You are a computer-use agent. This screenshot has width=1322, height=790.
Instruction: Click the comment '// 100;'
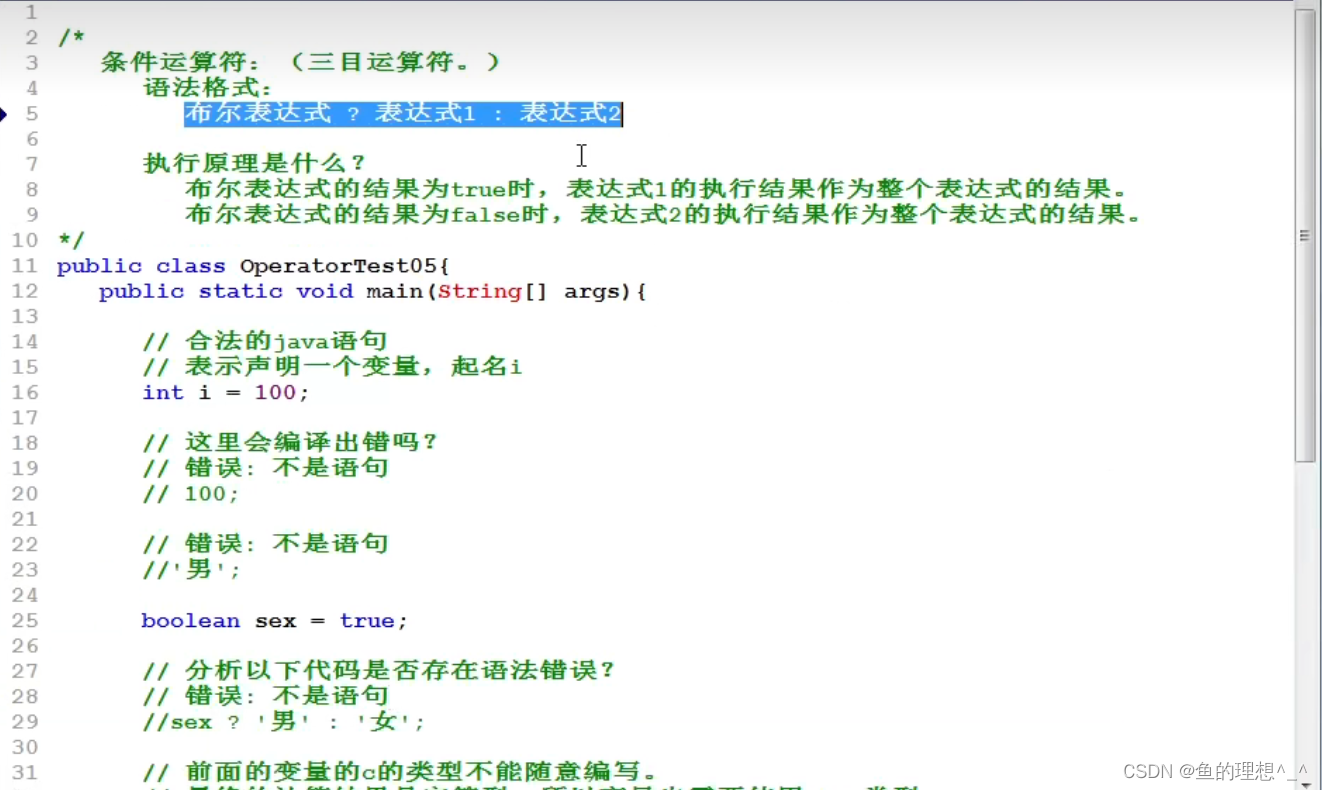point(191,494)
